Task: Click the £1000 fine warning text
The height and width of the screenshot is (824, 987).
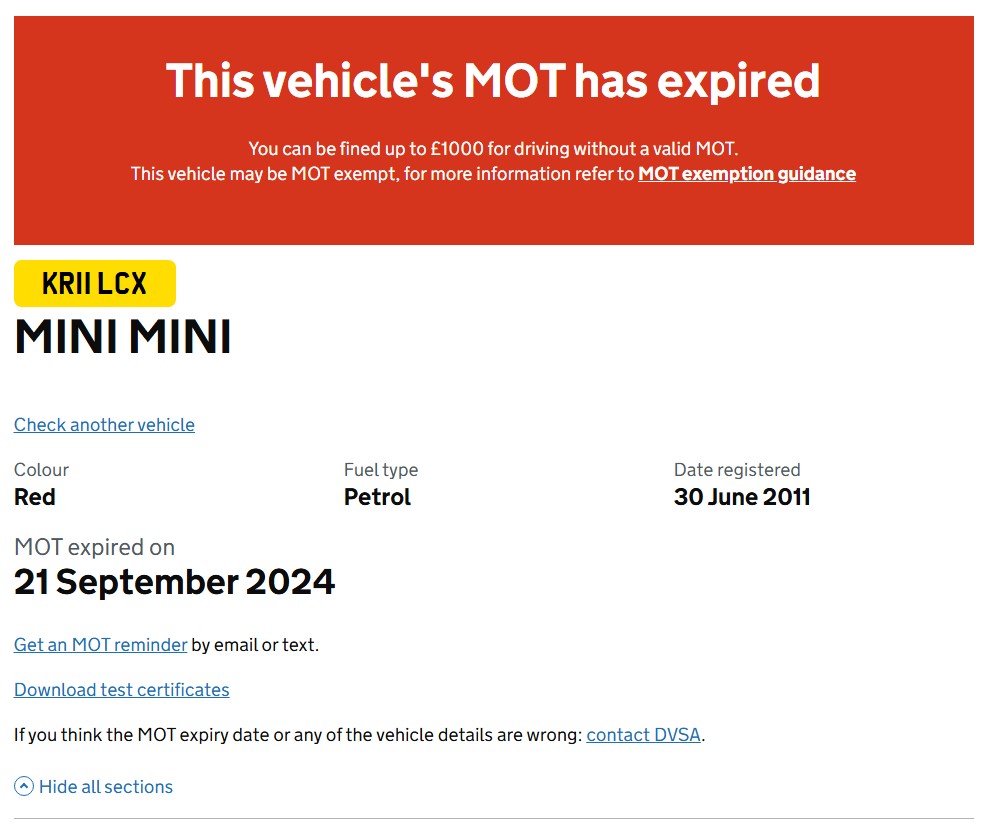Action: (493, 149)
